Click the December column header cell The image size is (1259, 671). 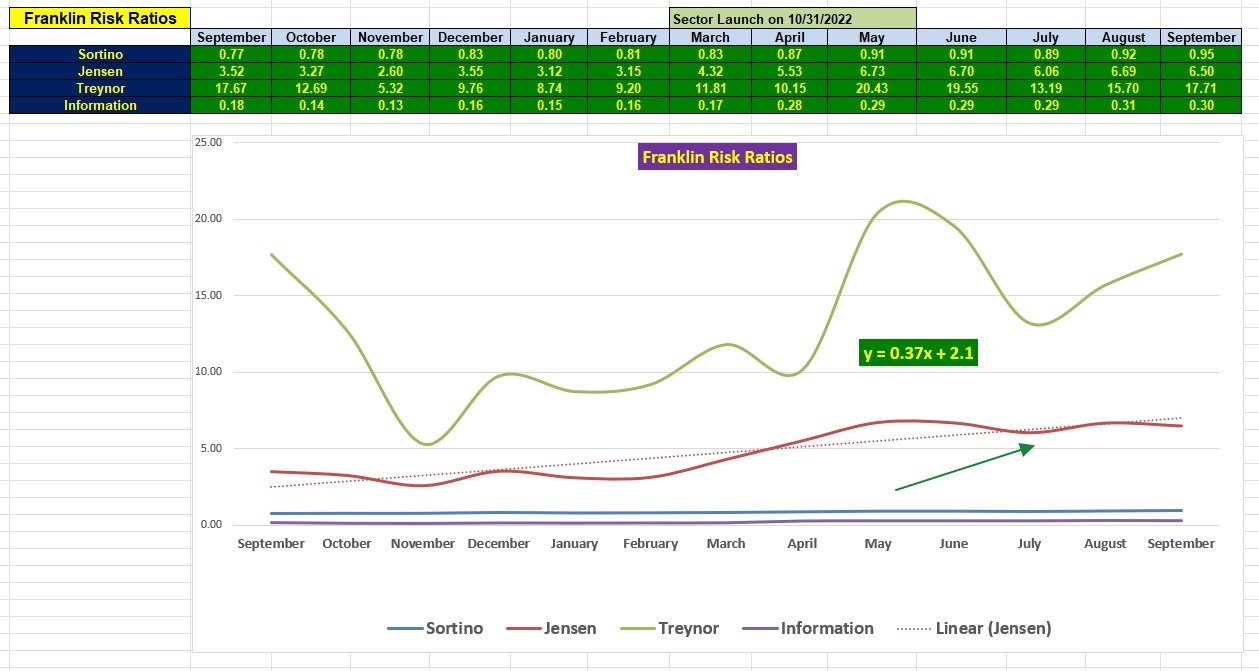pos(470,37)
